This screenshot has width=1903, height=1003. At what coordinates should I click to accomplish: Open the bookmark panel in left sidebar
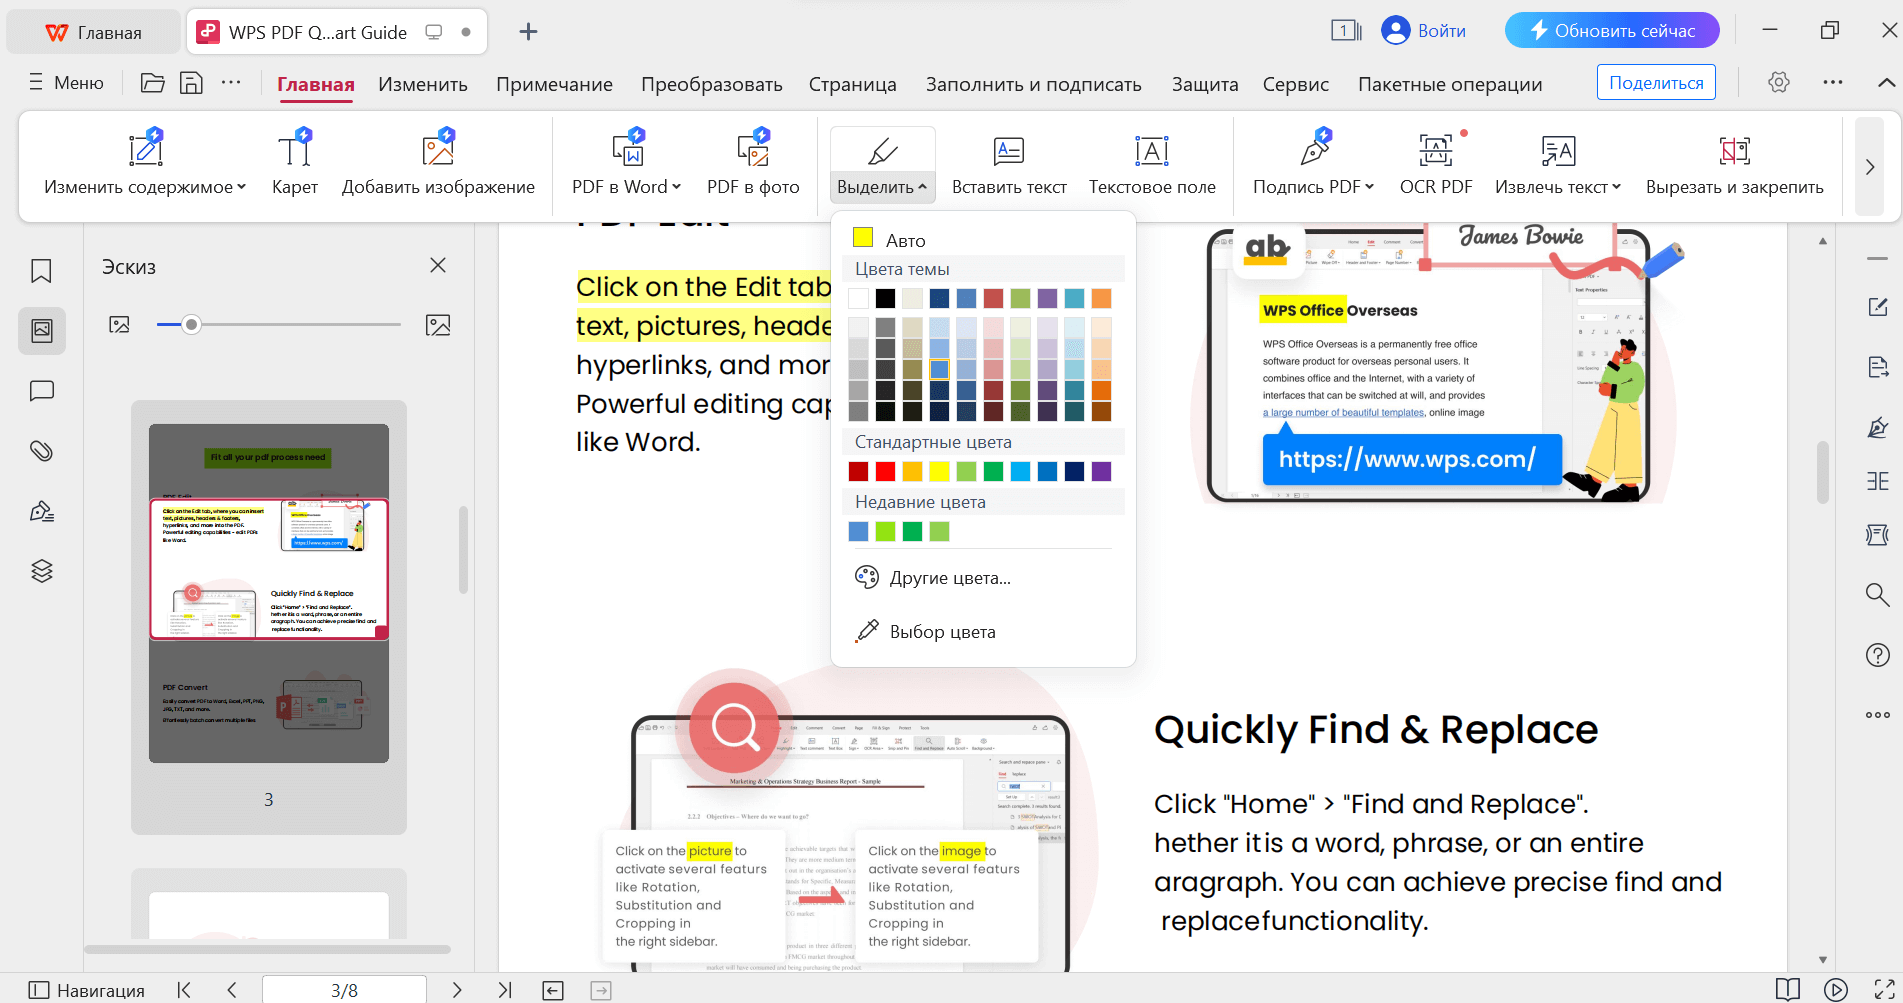(41, 271)
